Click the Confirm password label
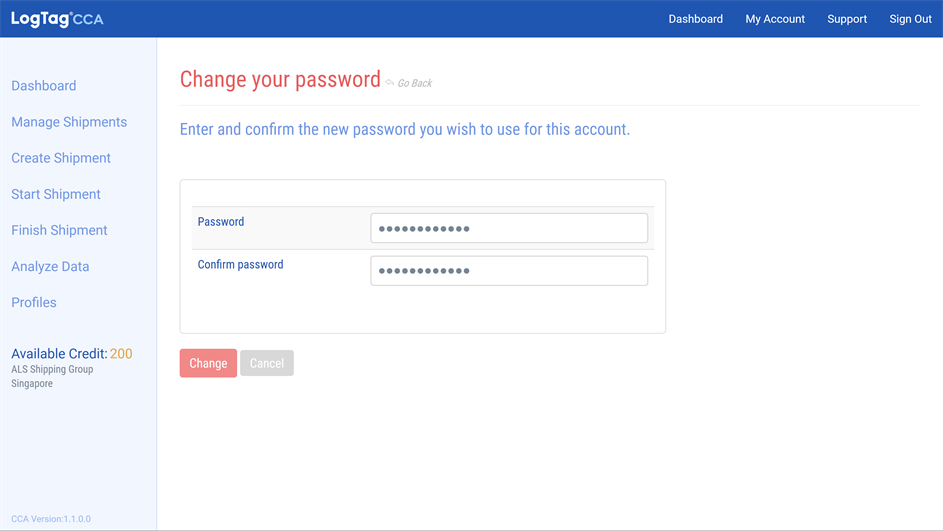Viewport: 943px width, 531px height. click(240, 265)
